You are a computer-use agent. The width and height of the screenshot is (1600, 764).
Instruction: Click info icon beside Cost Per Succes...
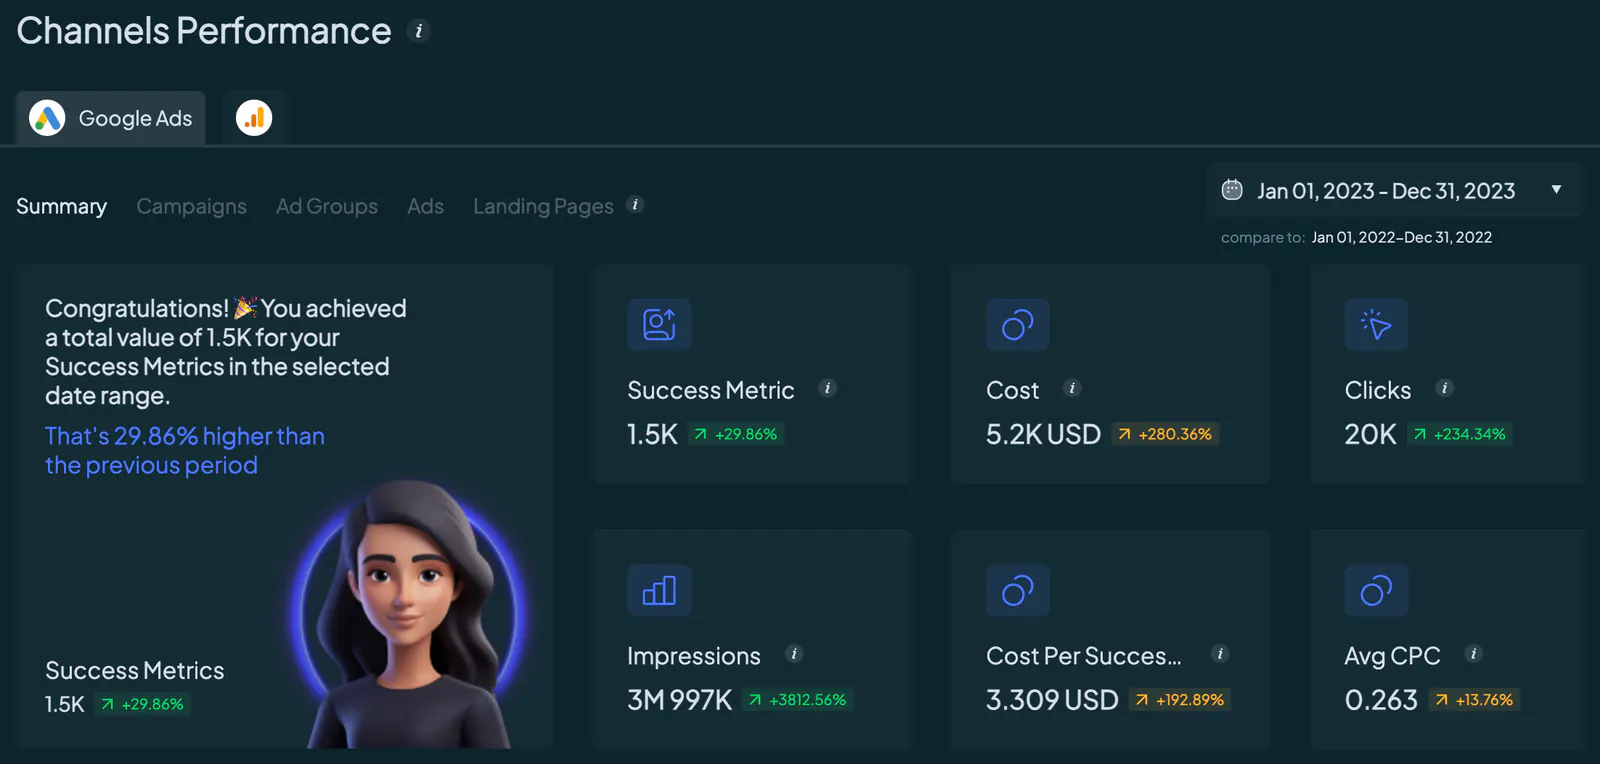coord(1220,654)
